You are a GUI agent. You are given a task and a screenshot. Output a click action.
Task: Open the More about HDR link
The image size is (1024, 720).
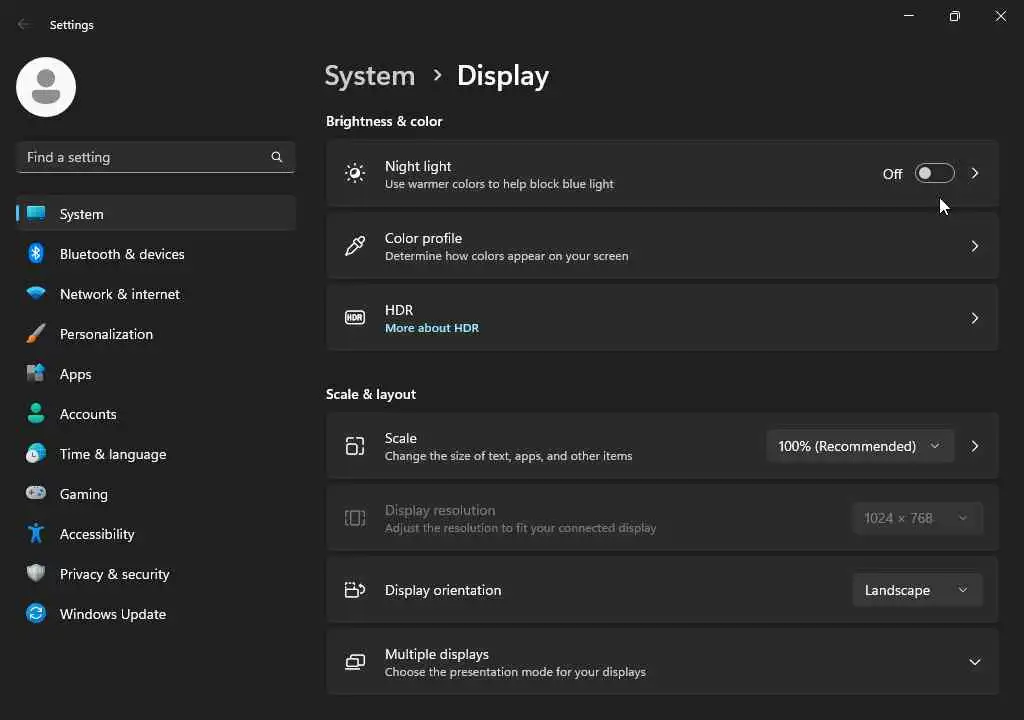(x=432, y=328)
